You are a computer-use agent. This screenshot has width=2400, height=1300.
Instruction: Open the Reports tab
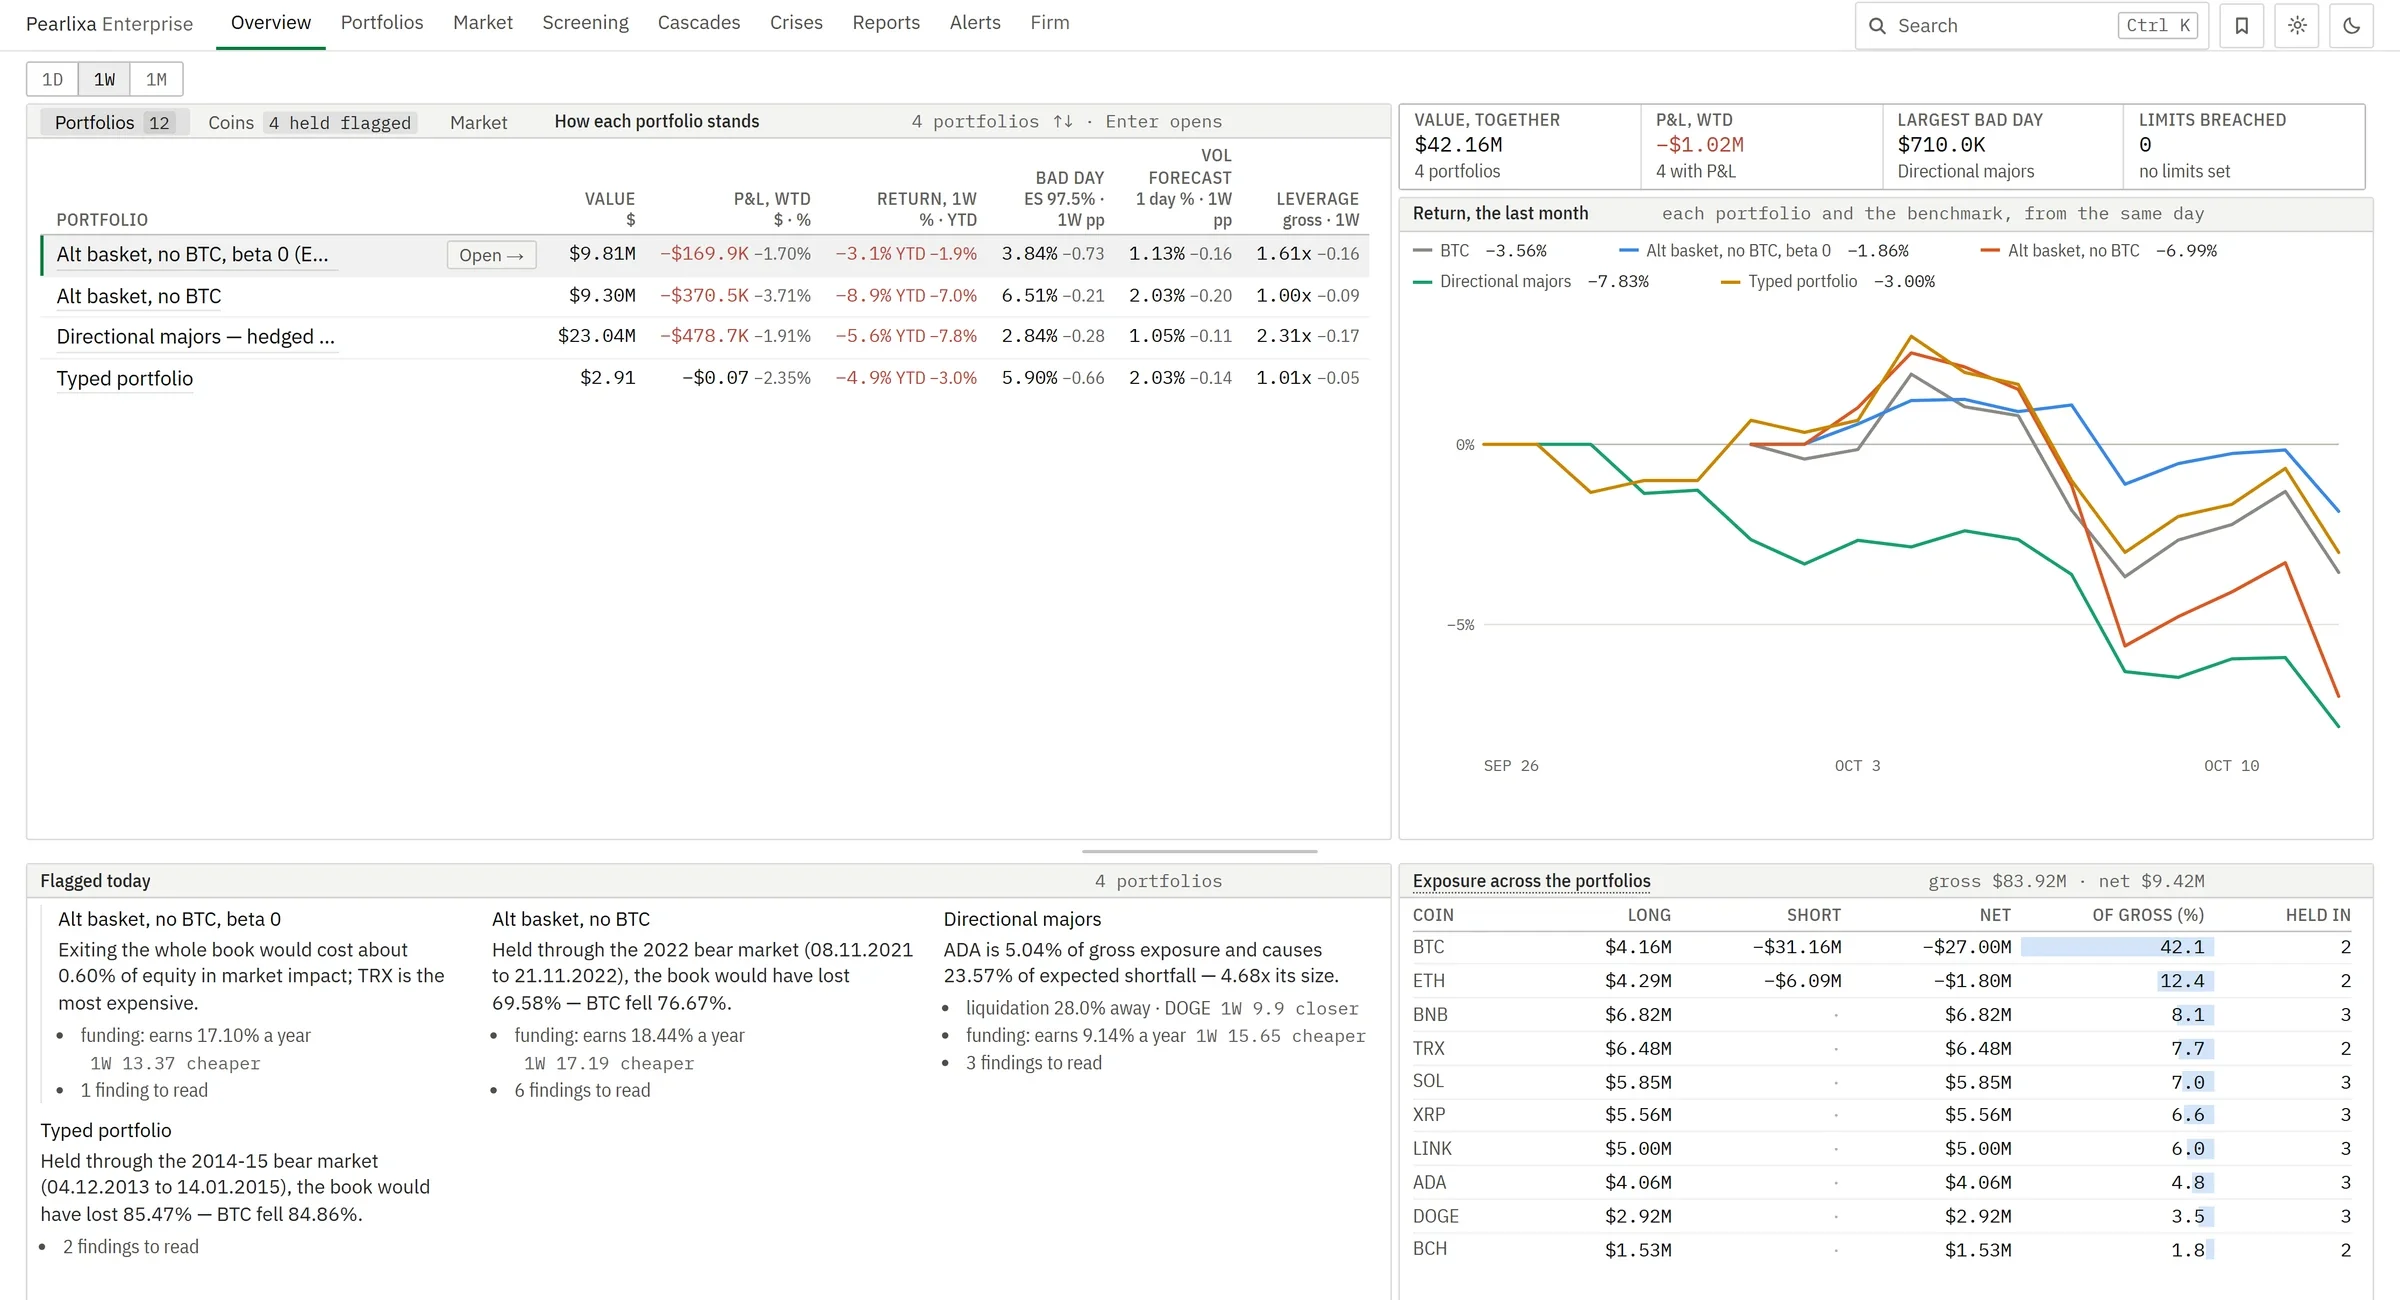point(886,23)
